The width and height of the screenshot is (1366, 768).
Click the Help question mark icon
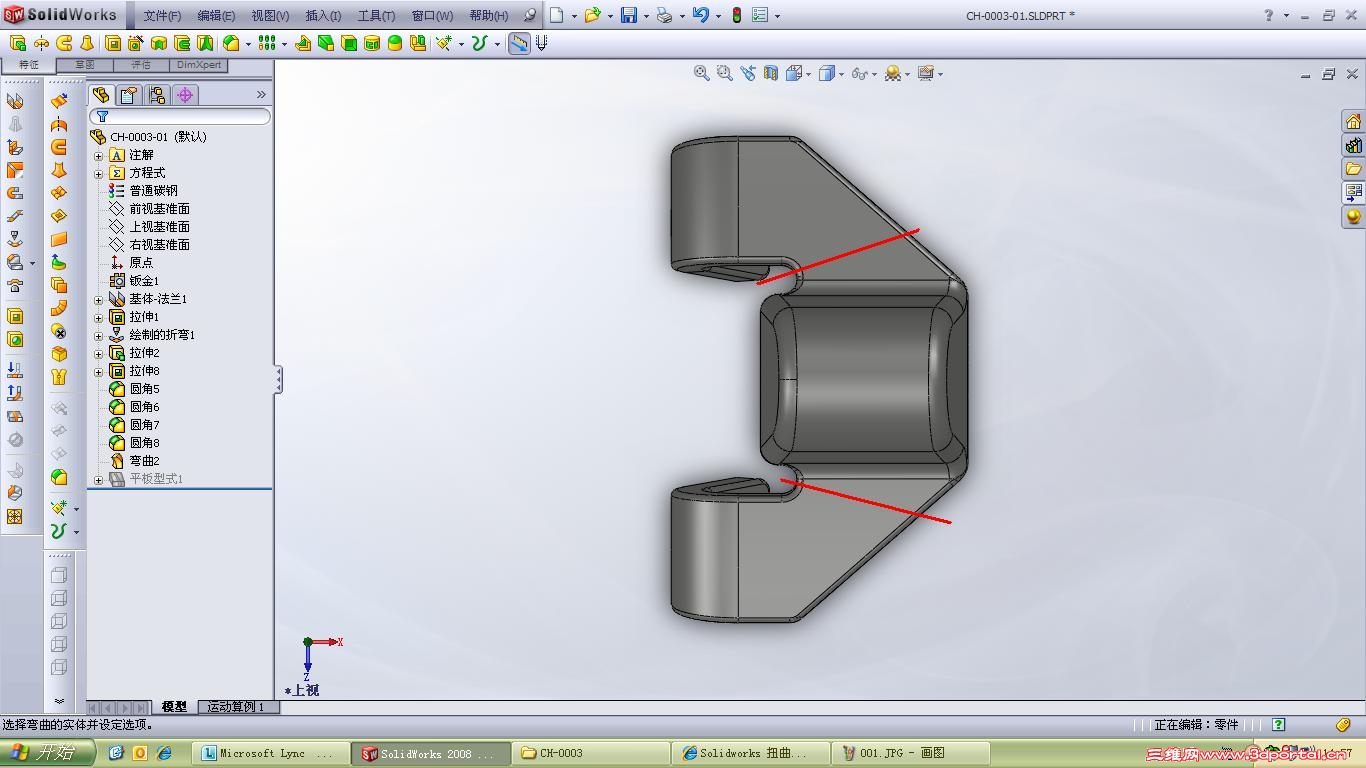coord(1269,15)
